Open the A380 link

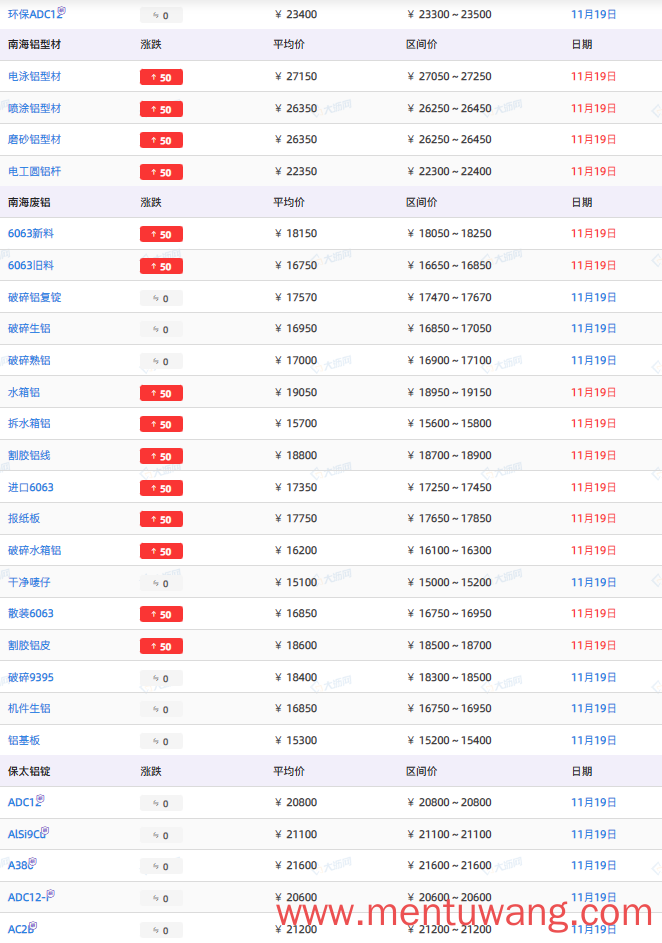pyautogui.click(x=20, y=866)
